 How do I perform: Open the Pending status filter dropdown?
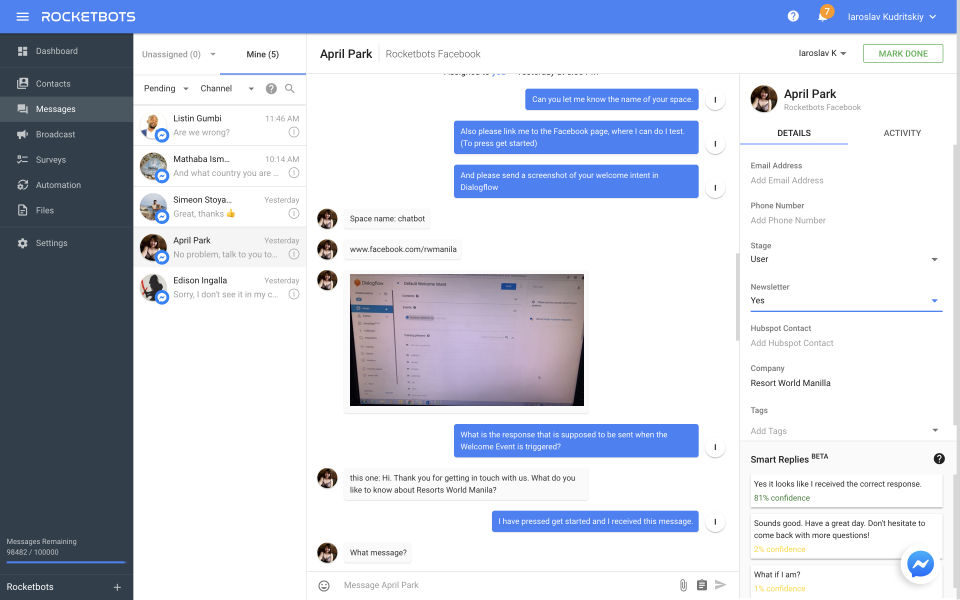(x=166, y=88)
